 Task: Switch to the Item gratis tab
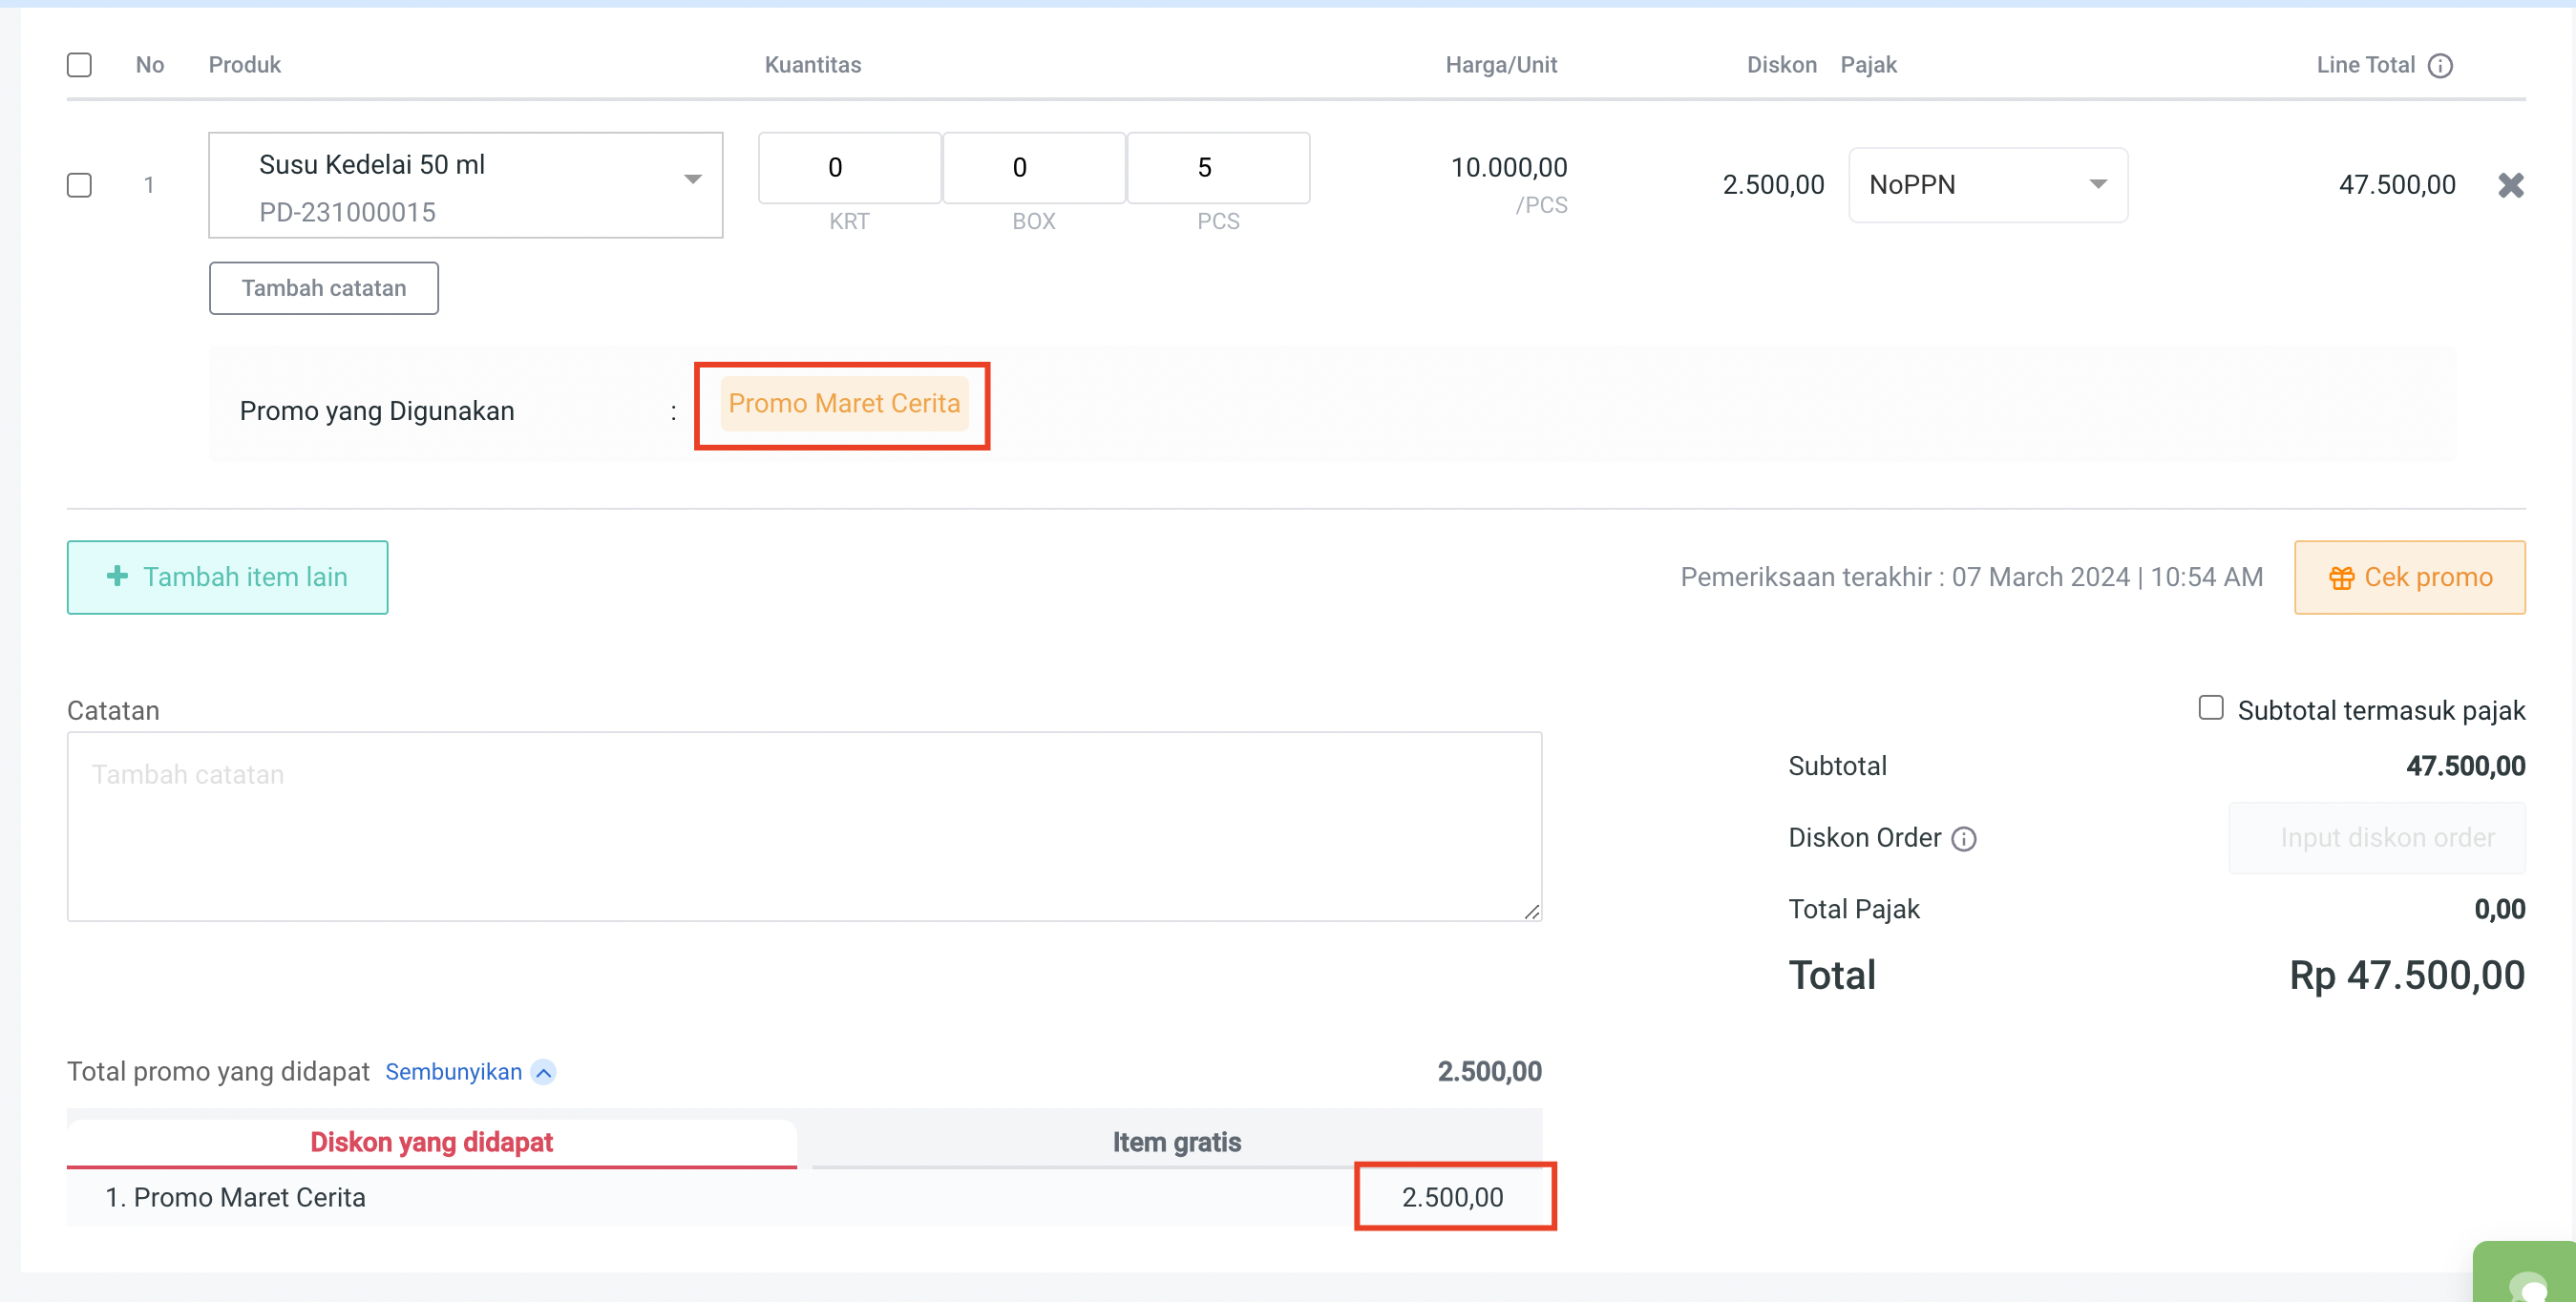1176,1142
